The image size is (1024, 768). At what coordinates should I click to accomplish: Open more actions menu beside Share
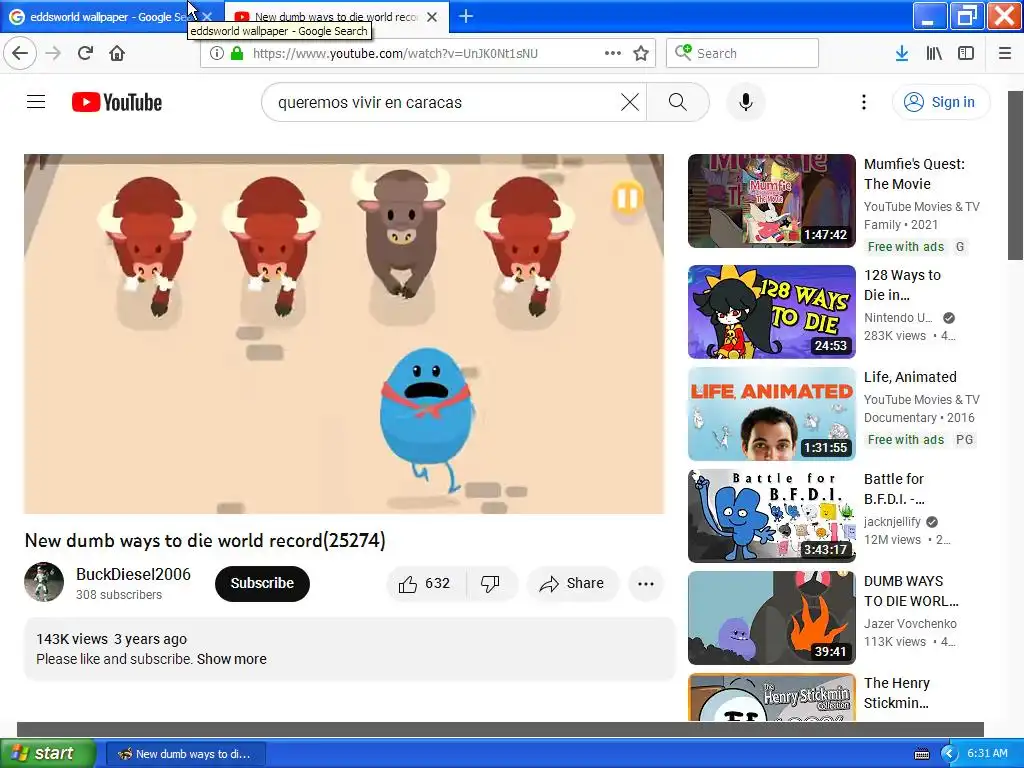click(x=646, y=583)
